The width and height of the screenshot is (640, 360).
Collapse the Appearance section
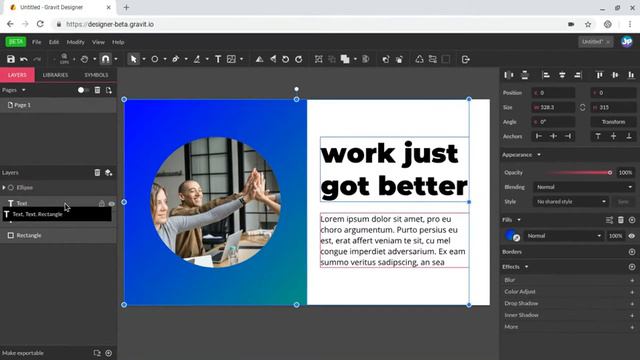click(x=539, y=155)
